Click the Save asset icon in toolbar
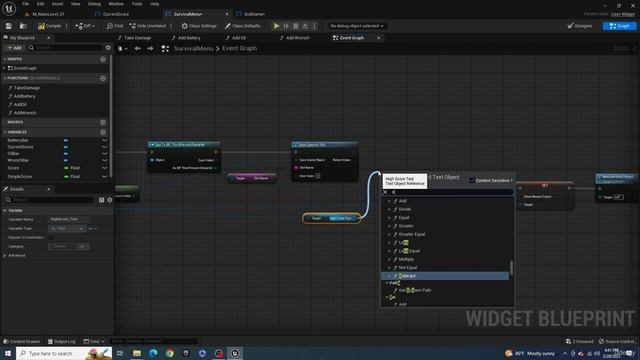The image size is (640, 360). point(9,26)
